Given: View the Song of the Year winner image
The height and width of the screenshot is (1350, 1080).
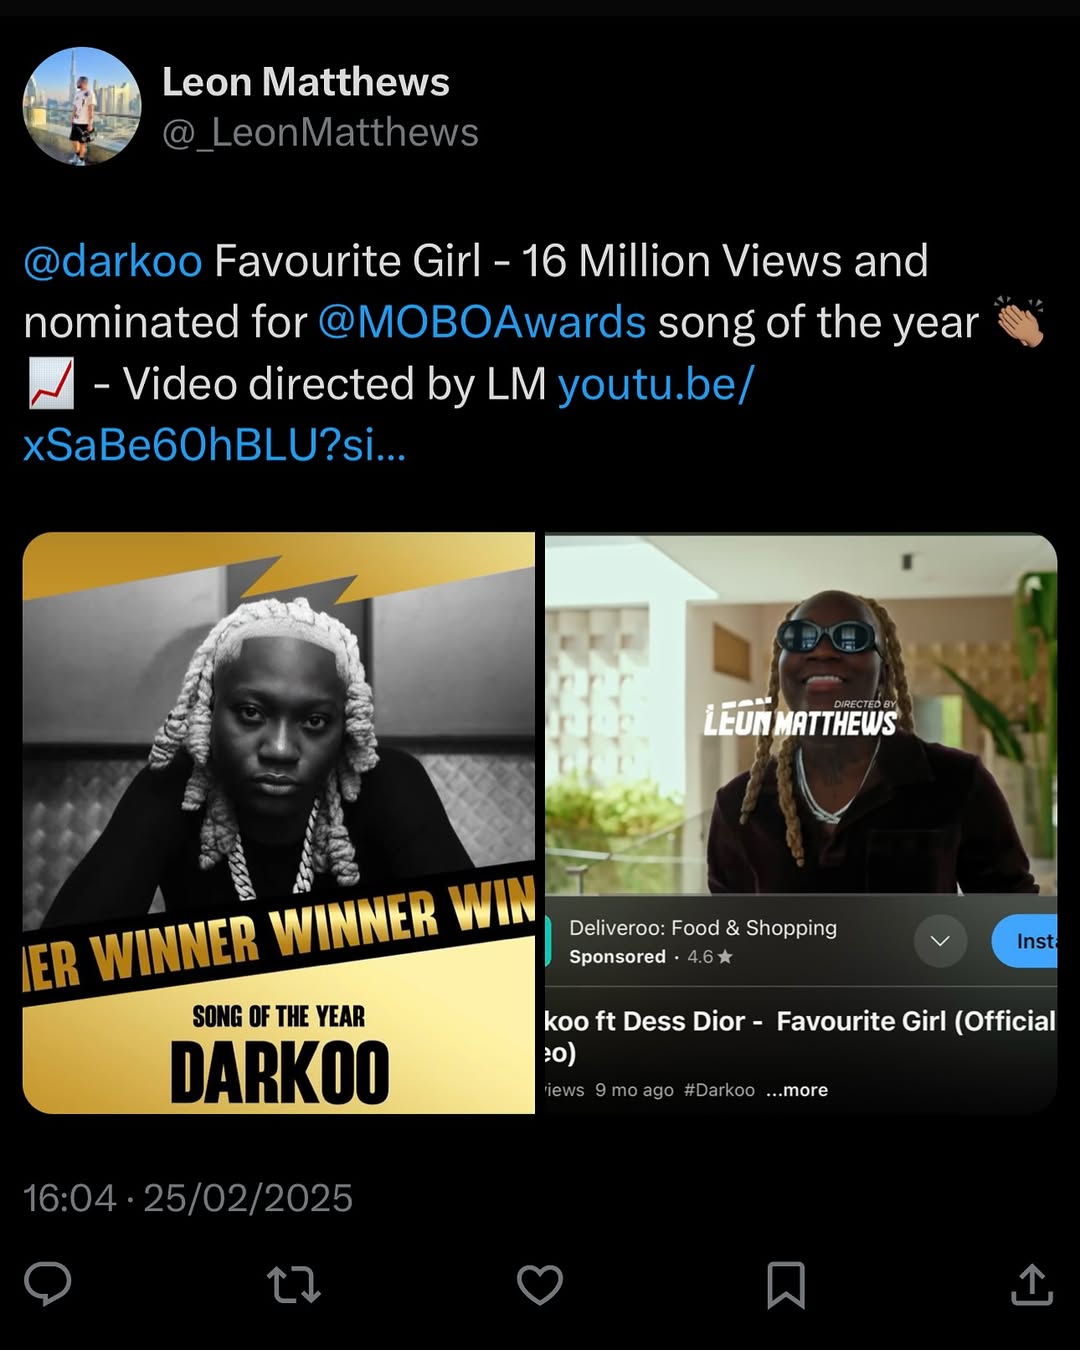Looking at the screenshot, I should 279,823.
